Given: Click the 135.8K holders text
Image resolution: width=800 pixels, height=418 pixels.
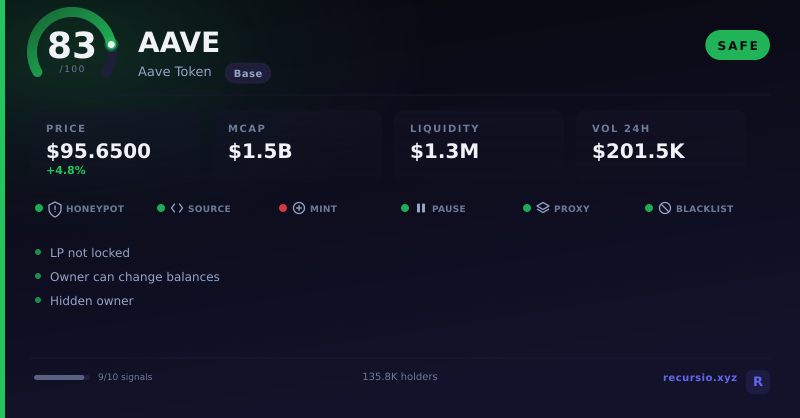Looking at the screenshot, I should (400, 377).
